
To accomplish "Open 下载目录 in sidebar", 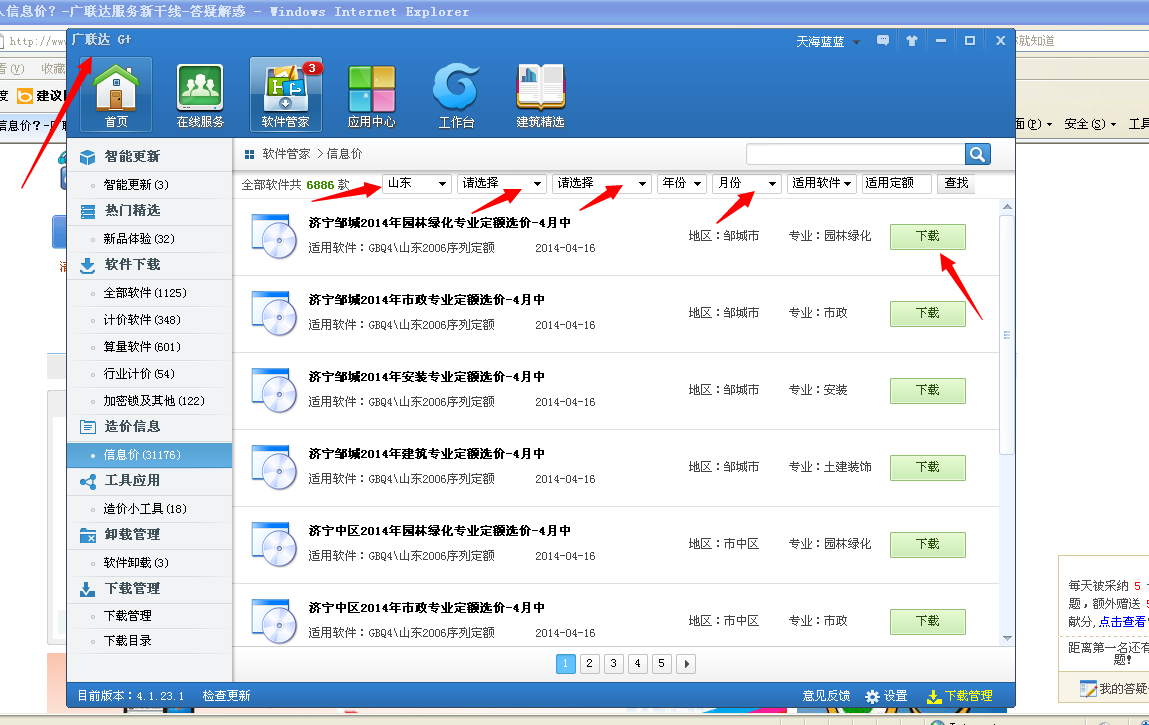I will pos(128,641).
